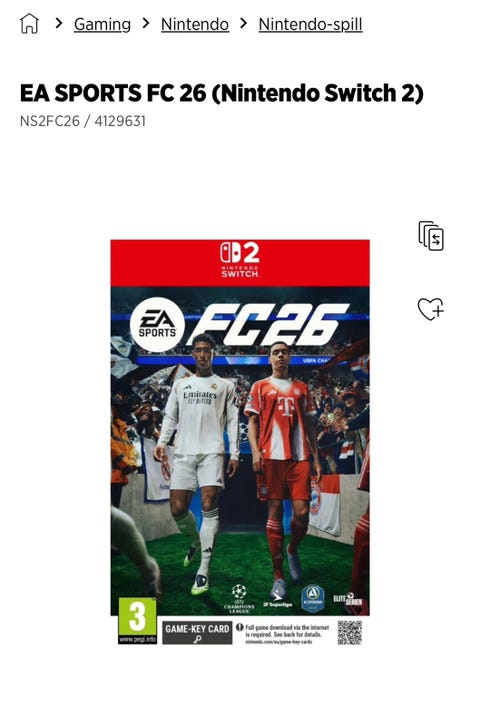This screenshot has height=726, width=480.
Task: Click the FC26 logo on cover
Action: tap(268, 325)
